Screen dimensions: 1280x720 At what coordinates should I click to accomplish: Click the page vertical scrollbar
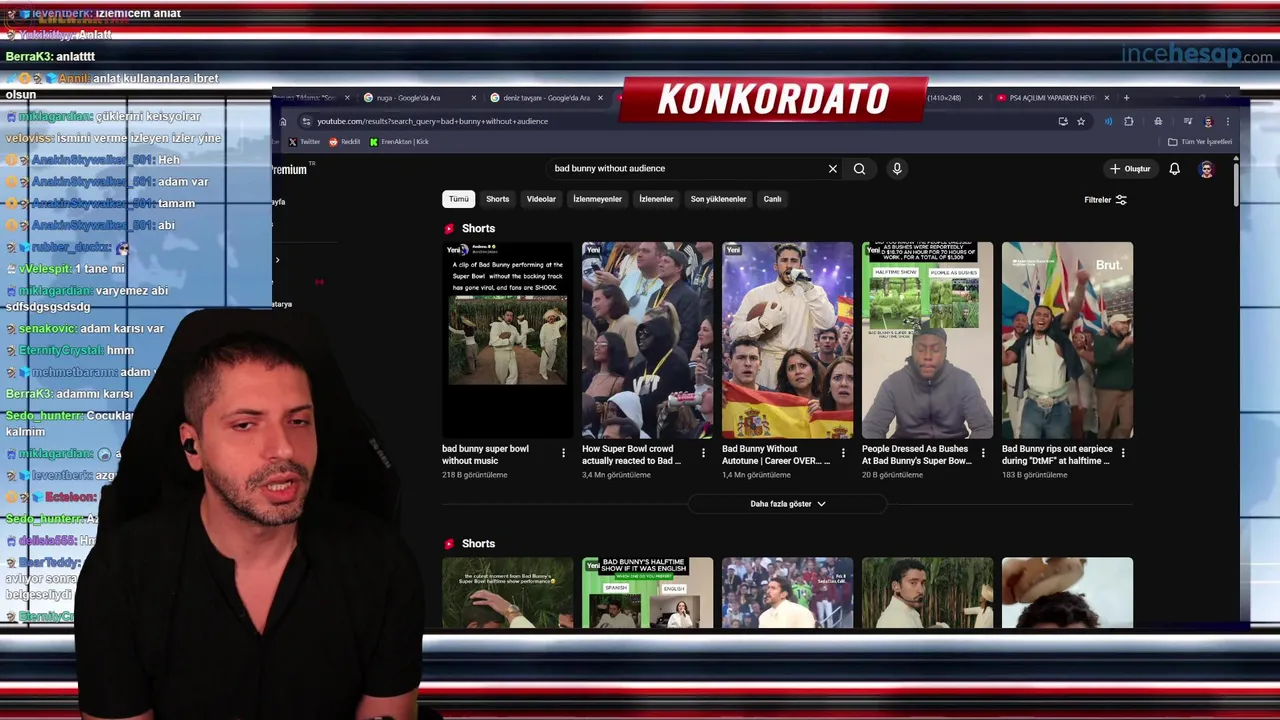[1236, 184]
